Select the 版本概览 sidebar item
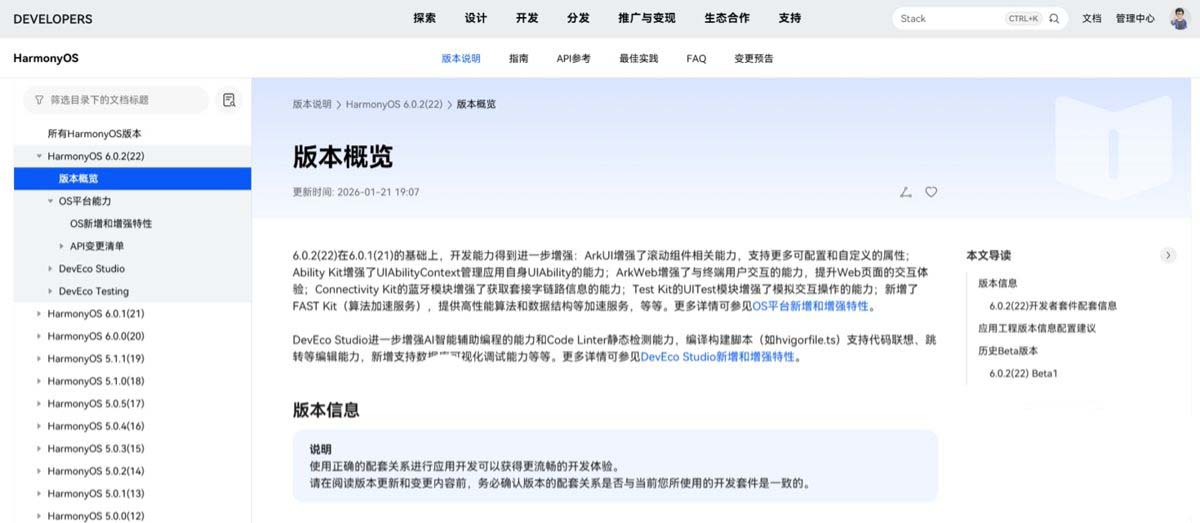 tap(132, 178)
